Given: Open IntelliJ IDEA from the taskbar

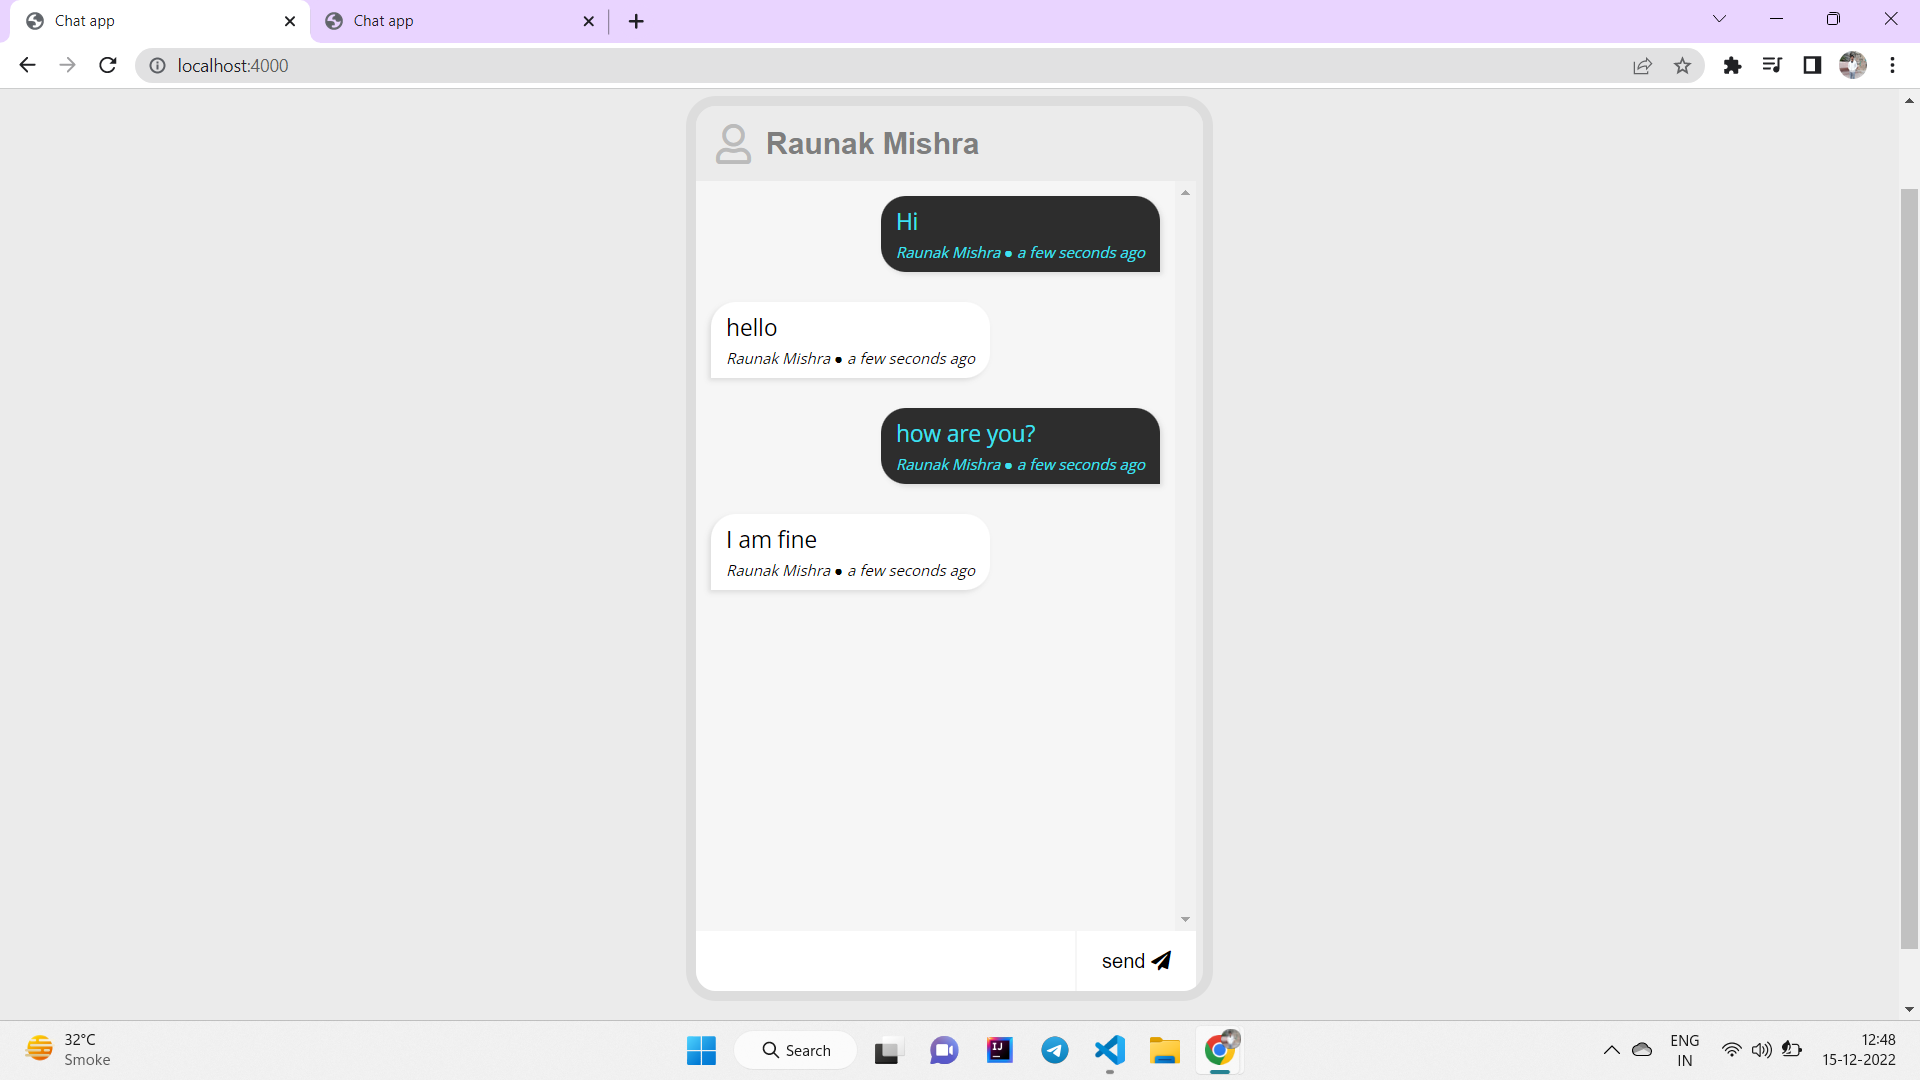Looking at the screenshot, I should [x=999, y=1050].
